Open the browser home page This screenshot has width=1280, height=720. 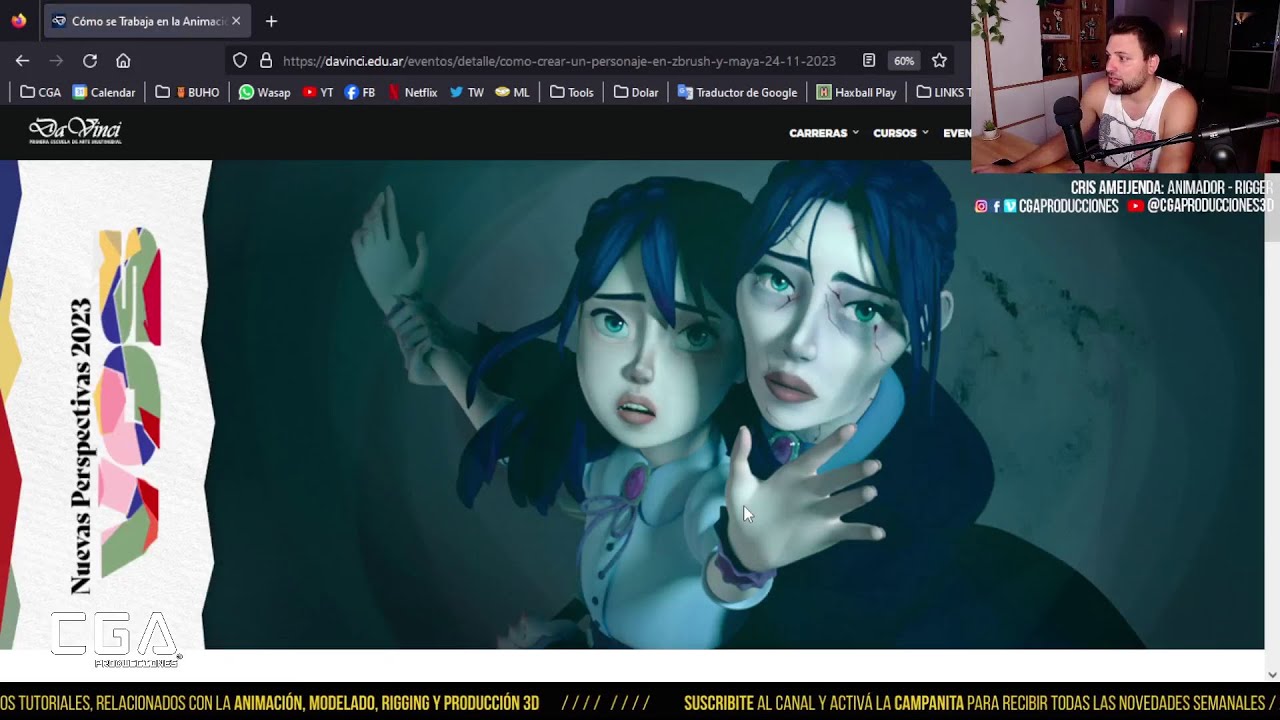click(x=123, y=61)
